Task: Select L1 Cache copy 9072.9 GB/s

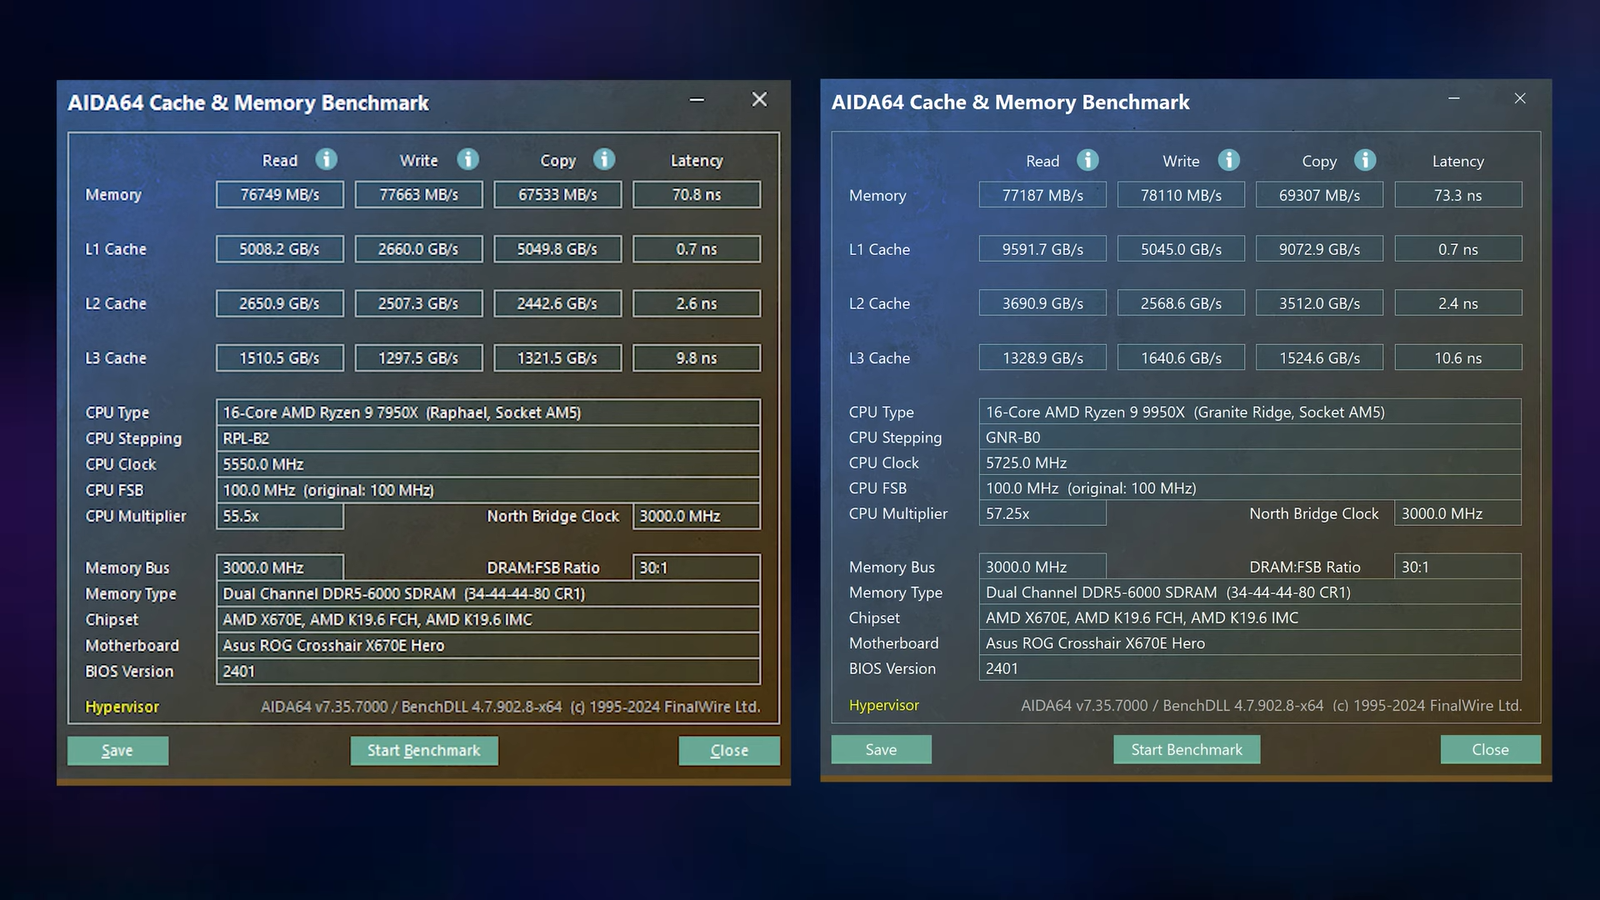Action: 1320,249
